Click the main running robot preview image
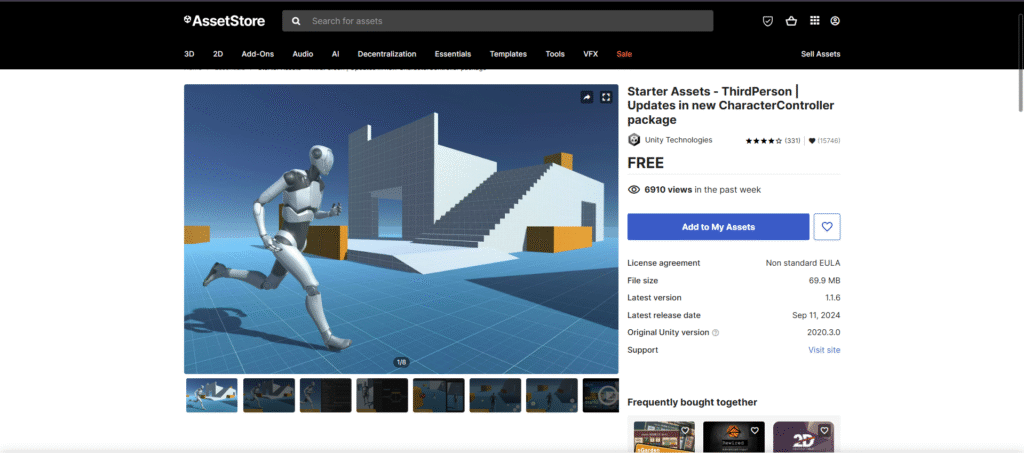The width and height of the screenshot is (1024, 453). 401,228
